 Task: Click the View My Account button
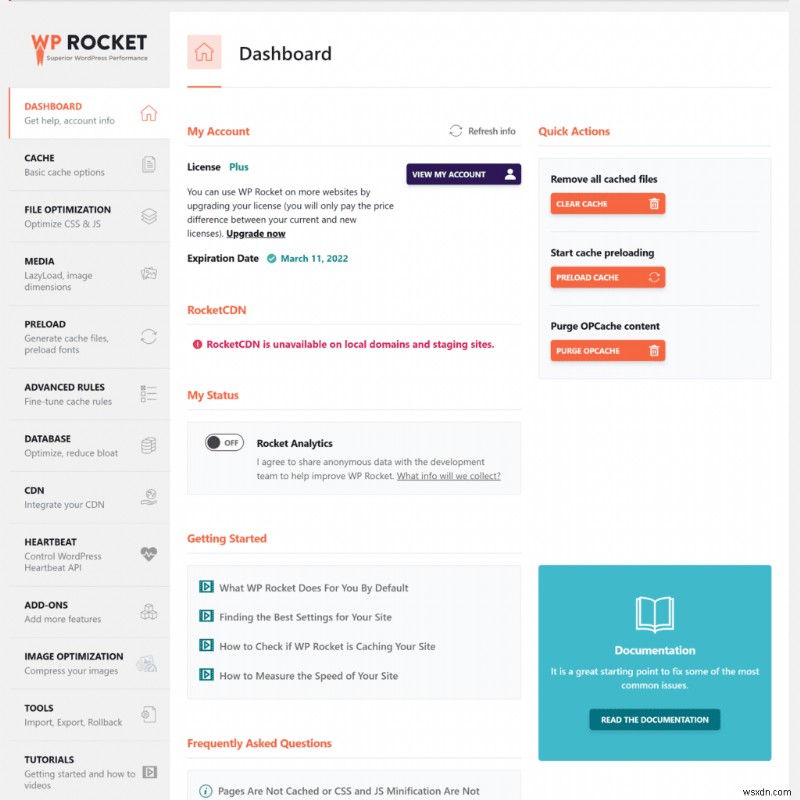(x=463, y=173)
